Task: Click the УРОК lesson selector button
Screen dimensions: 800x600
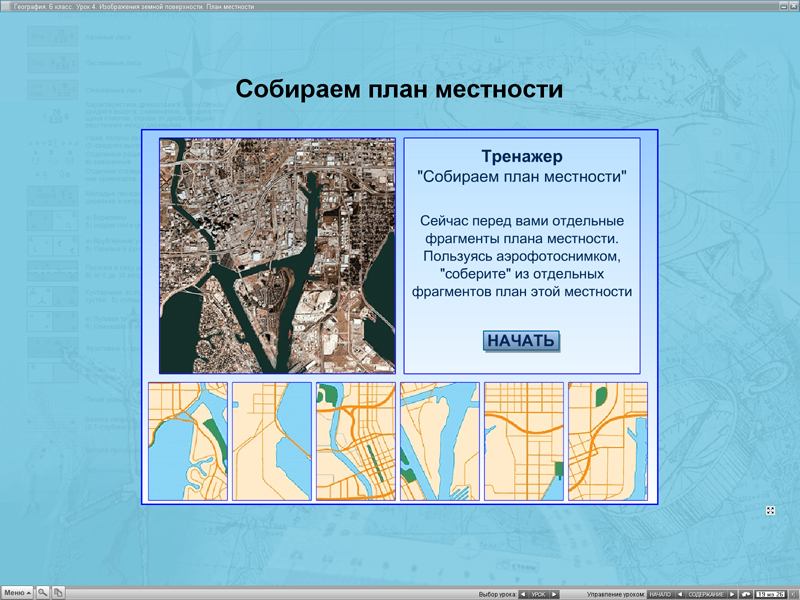Action: click(x=539, y=594)
